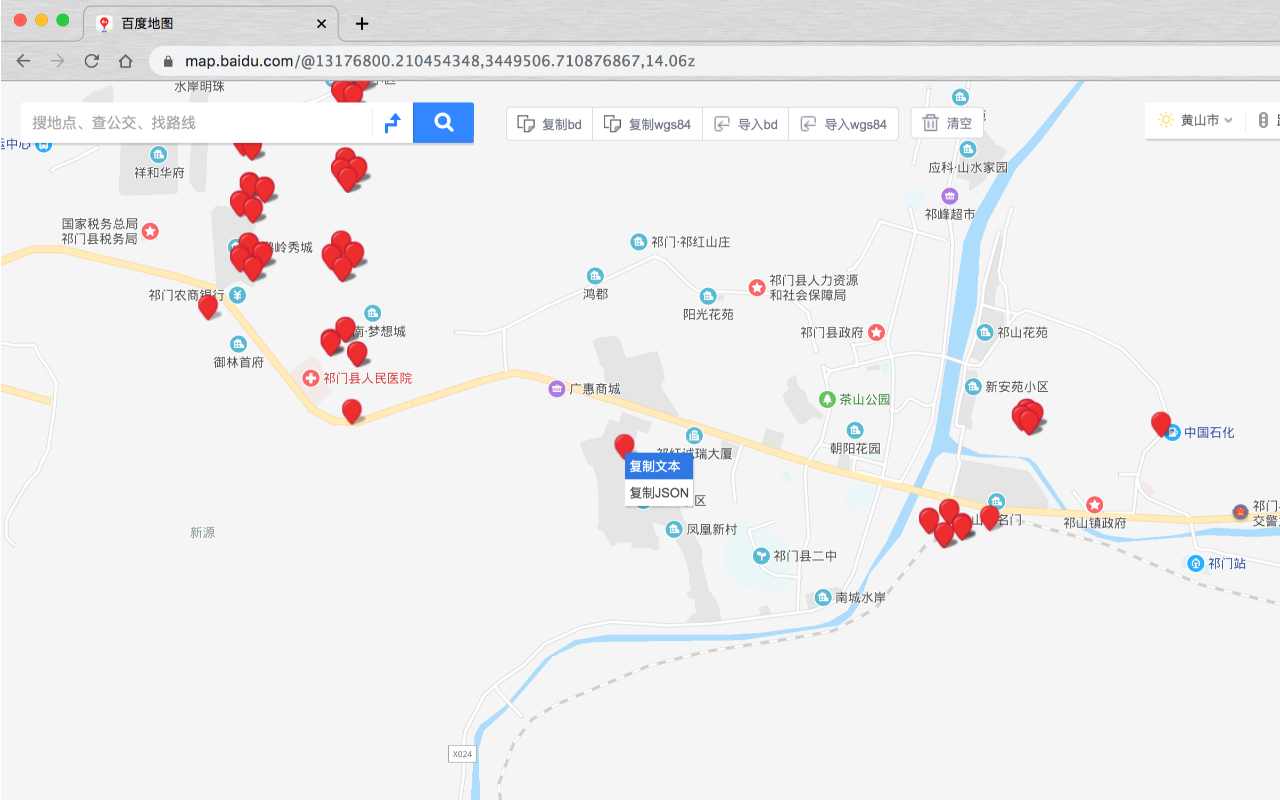Click the sunny weather icon

click(x=1165, y=119)
